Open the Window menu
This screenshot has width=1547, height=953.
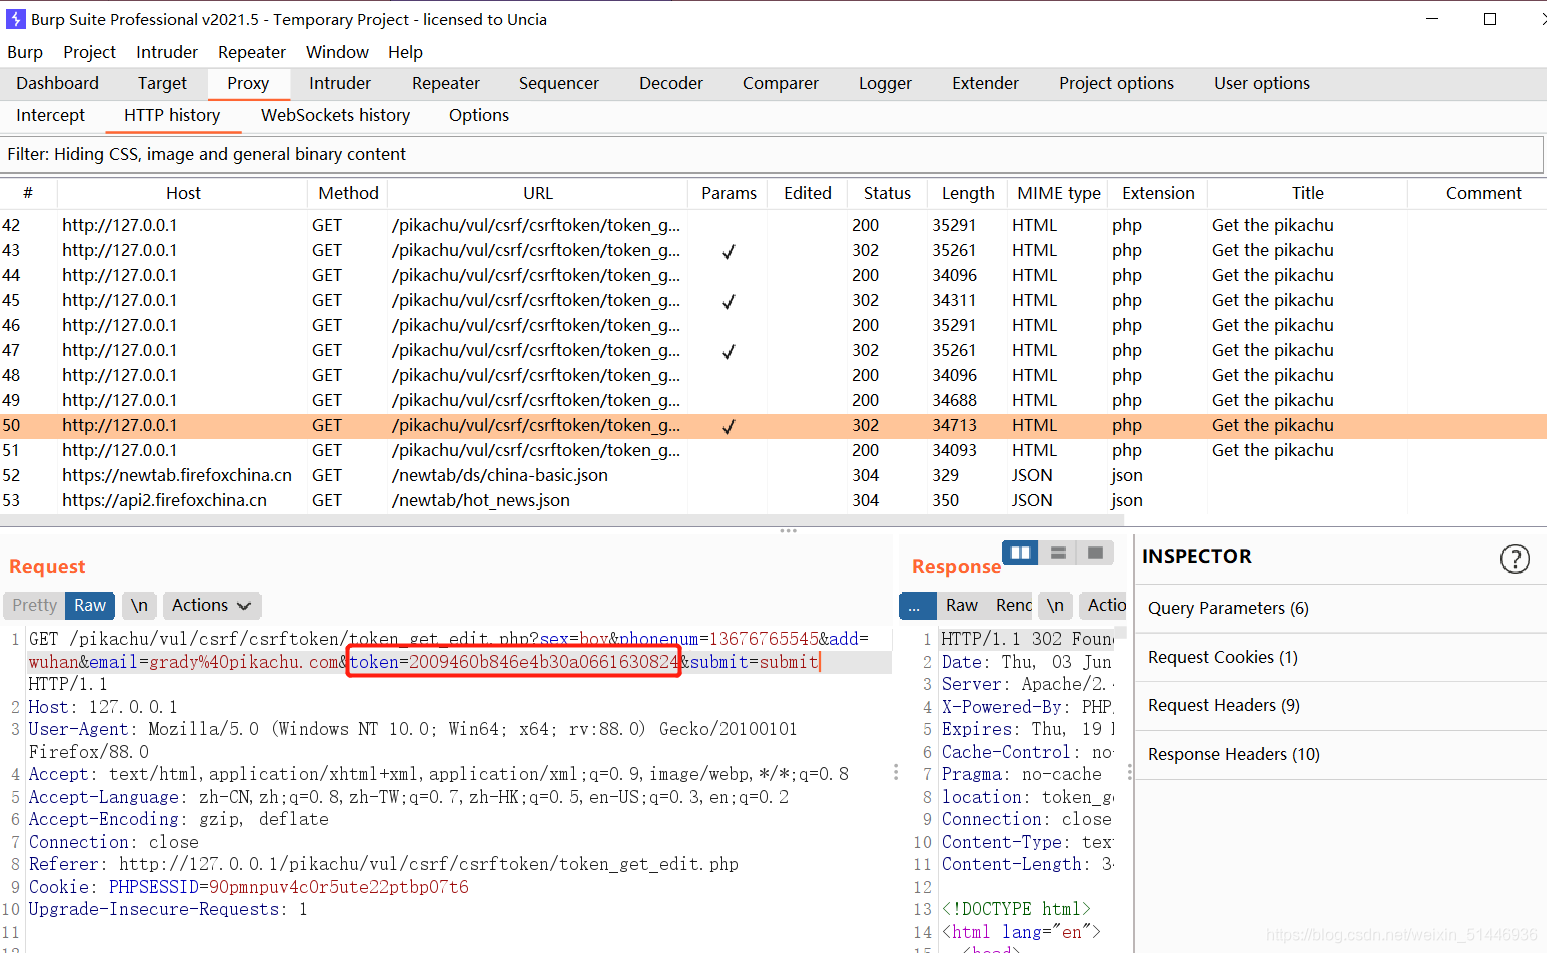337,52
